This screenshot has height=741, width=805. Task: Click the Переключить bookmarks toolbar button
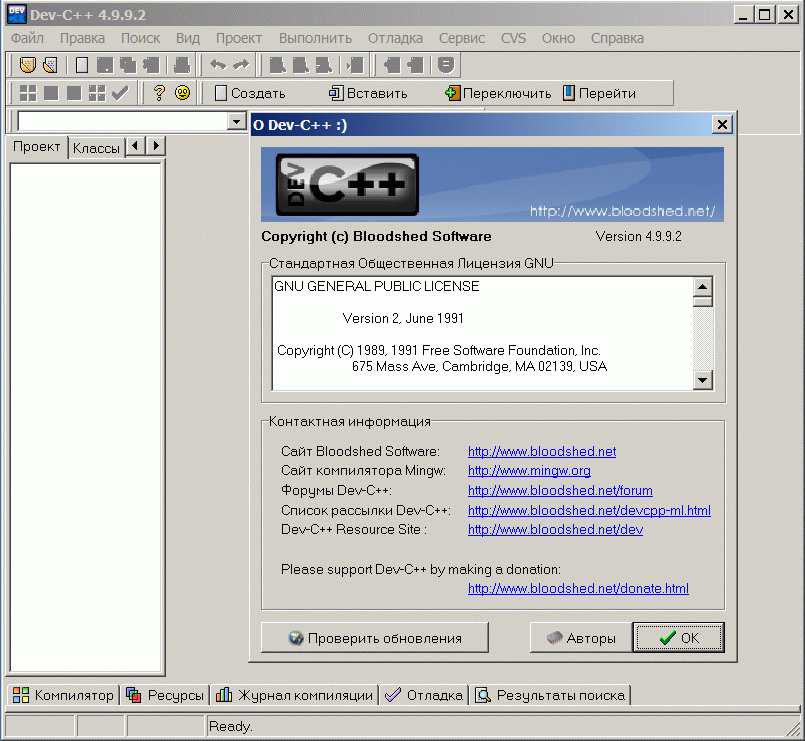498,93
